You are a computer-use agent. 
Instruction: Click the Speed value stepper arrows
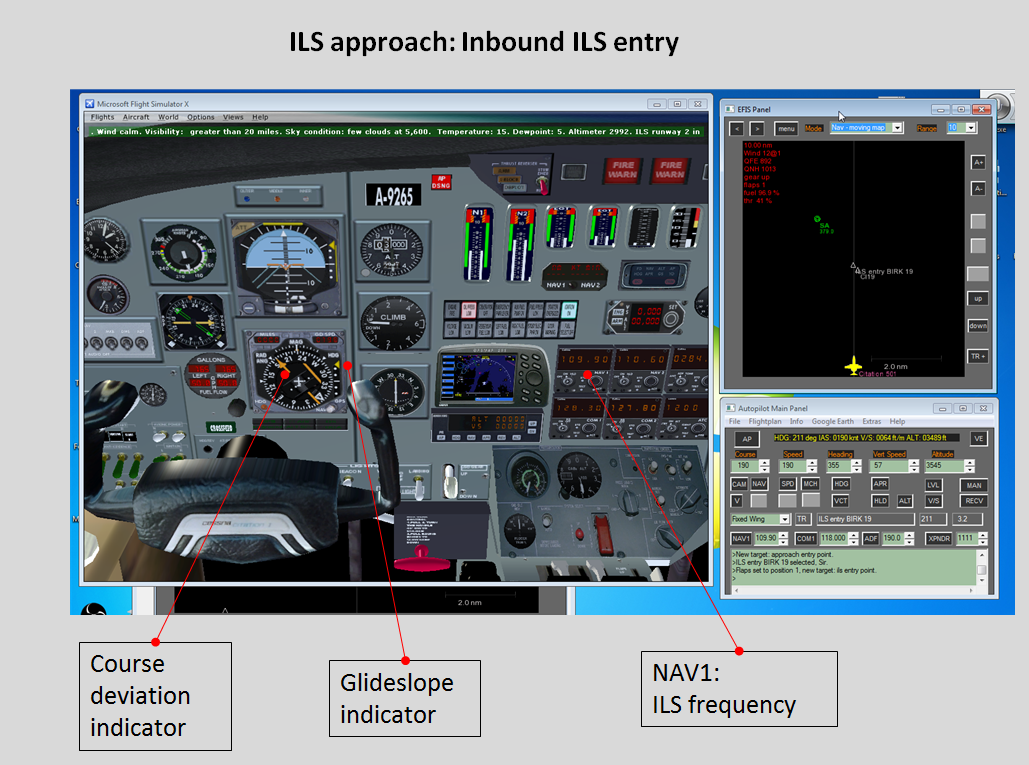(x=812, y=466)
